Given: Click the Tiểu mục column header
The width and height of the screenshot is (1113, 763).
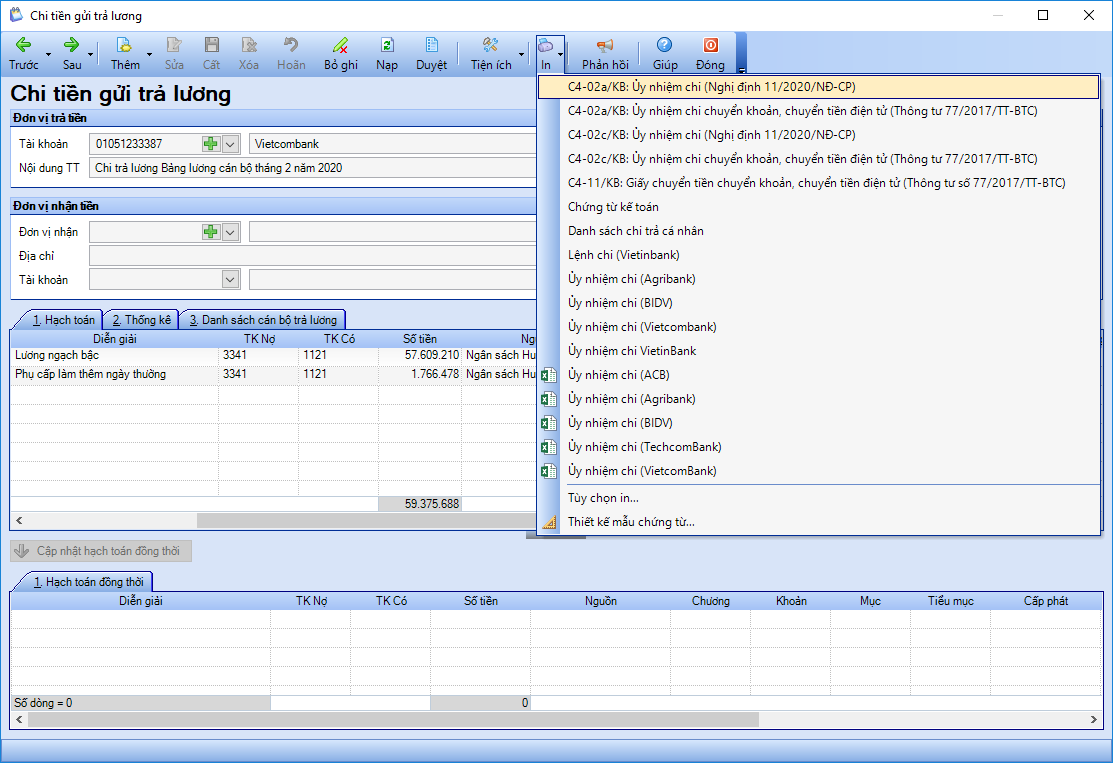Looking at the screenshot, I should click(x=950, y=601).
